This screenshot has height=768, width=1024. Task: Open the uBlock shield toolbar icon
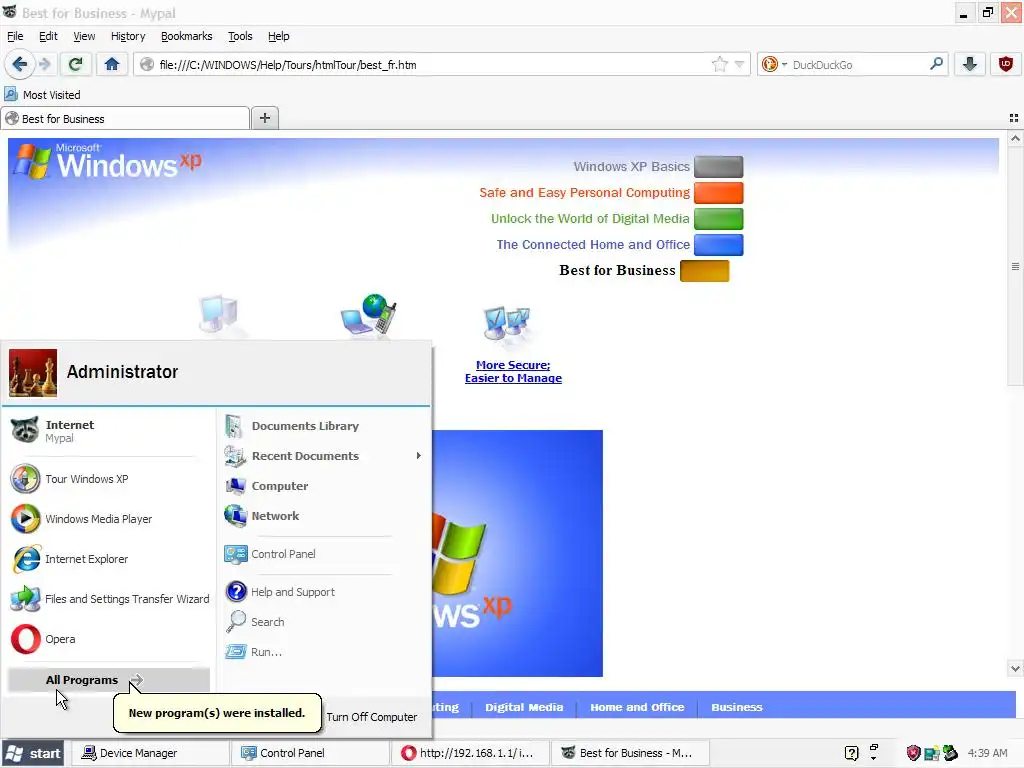(x=1005, y=64)
